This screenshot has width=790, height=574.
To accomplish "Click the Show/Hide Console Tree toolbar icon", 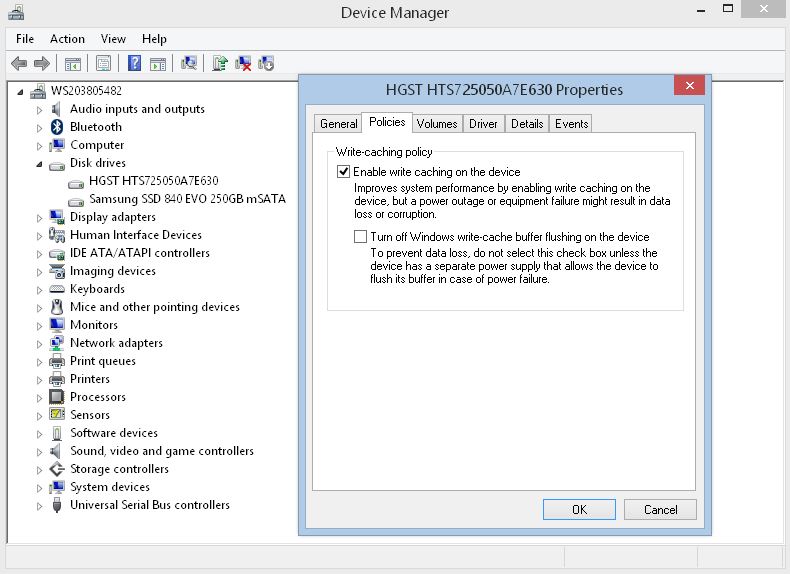I will 73,63.
